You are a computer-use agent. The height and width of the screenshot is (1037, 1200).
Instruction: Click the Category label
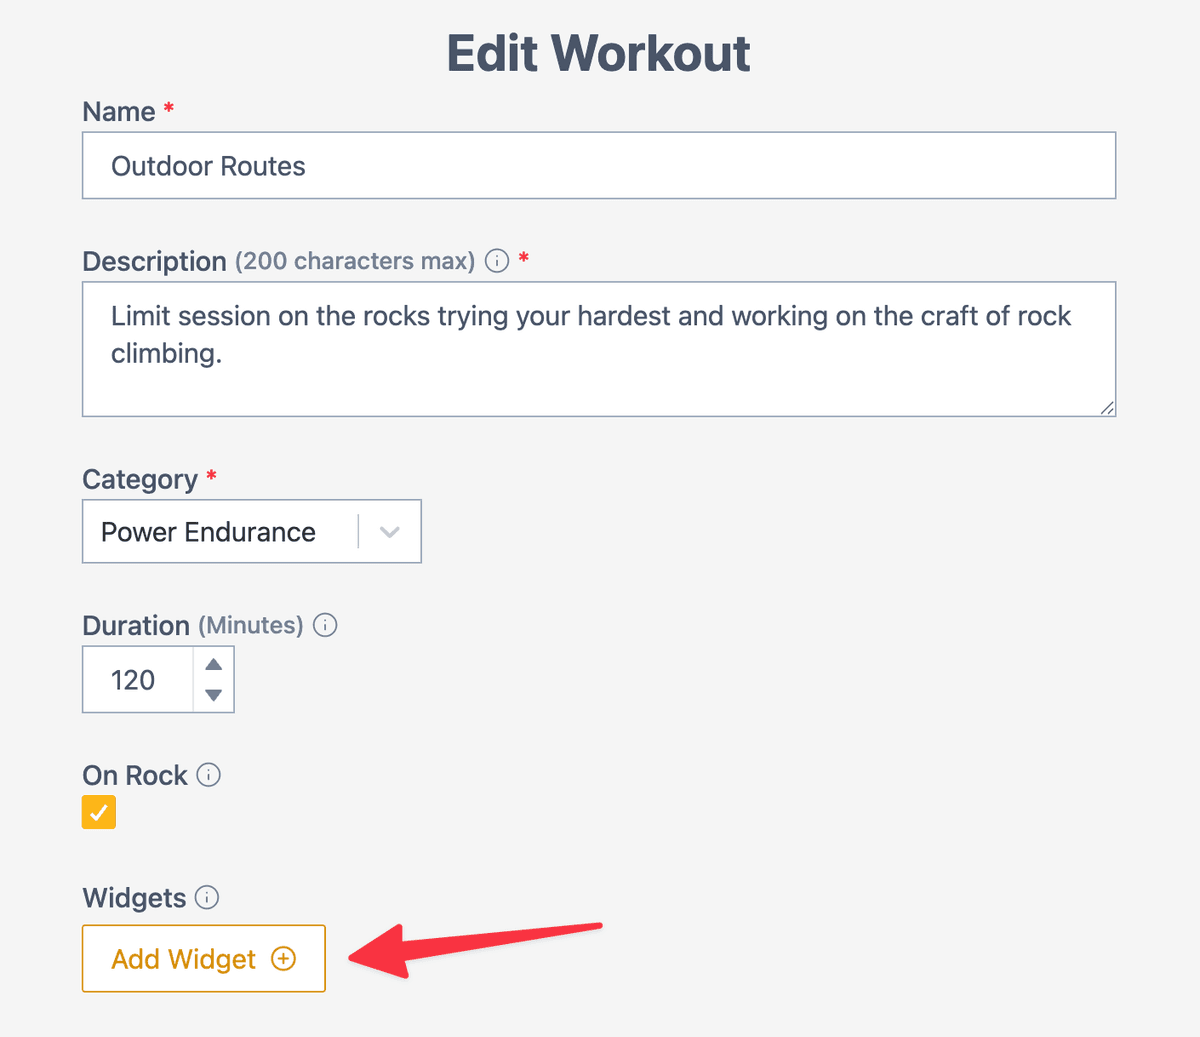[140, 479]
